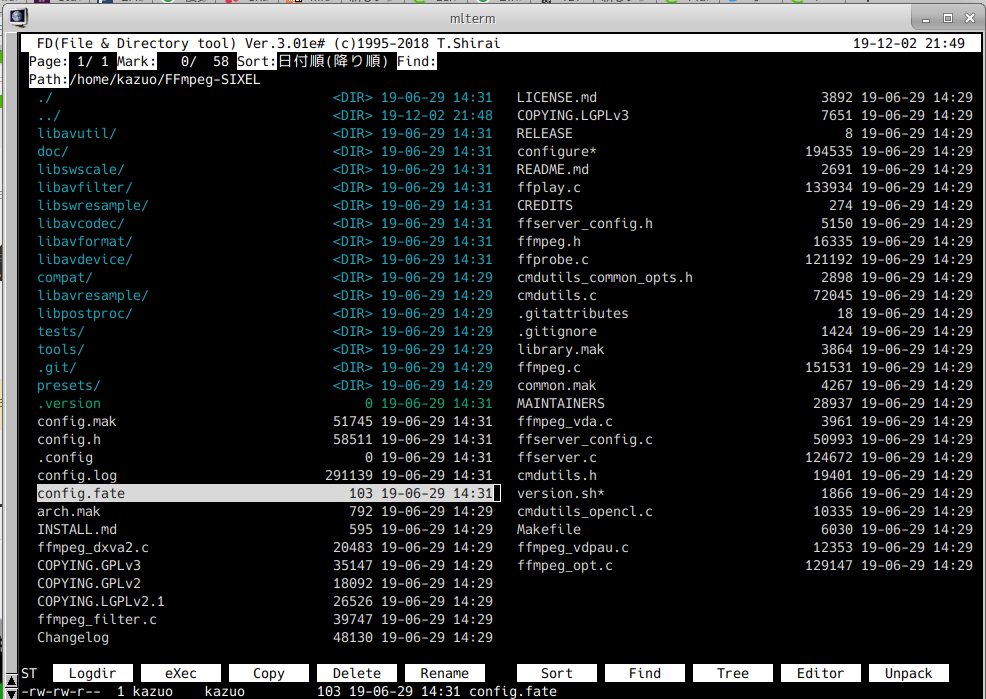Image resolution: width=986 pixels, height=699 pixels.
Task: Click the Logdir function button
Action: click(x=92, y=673)
